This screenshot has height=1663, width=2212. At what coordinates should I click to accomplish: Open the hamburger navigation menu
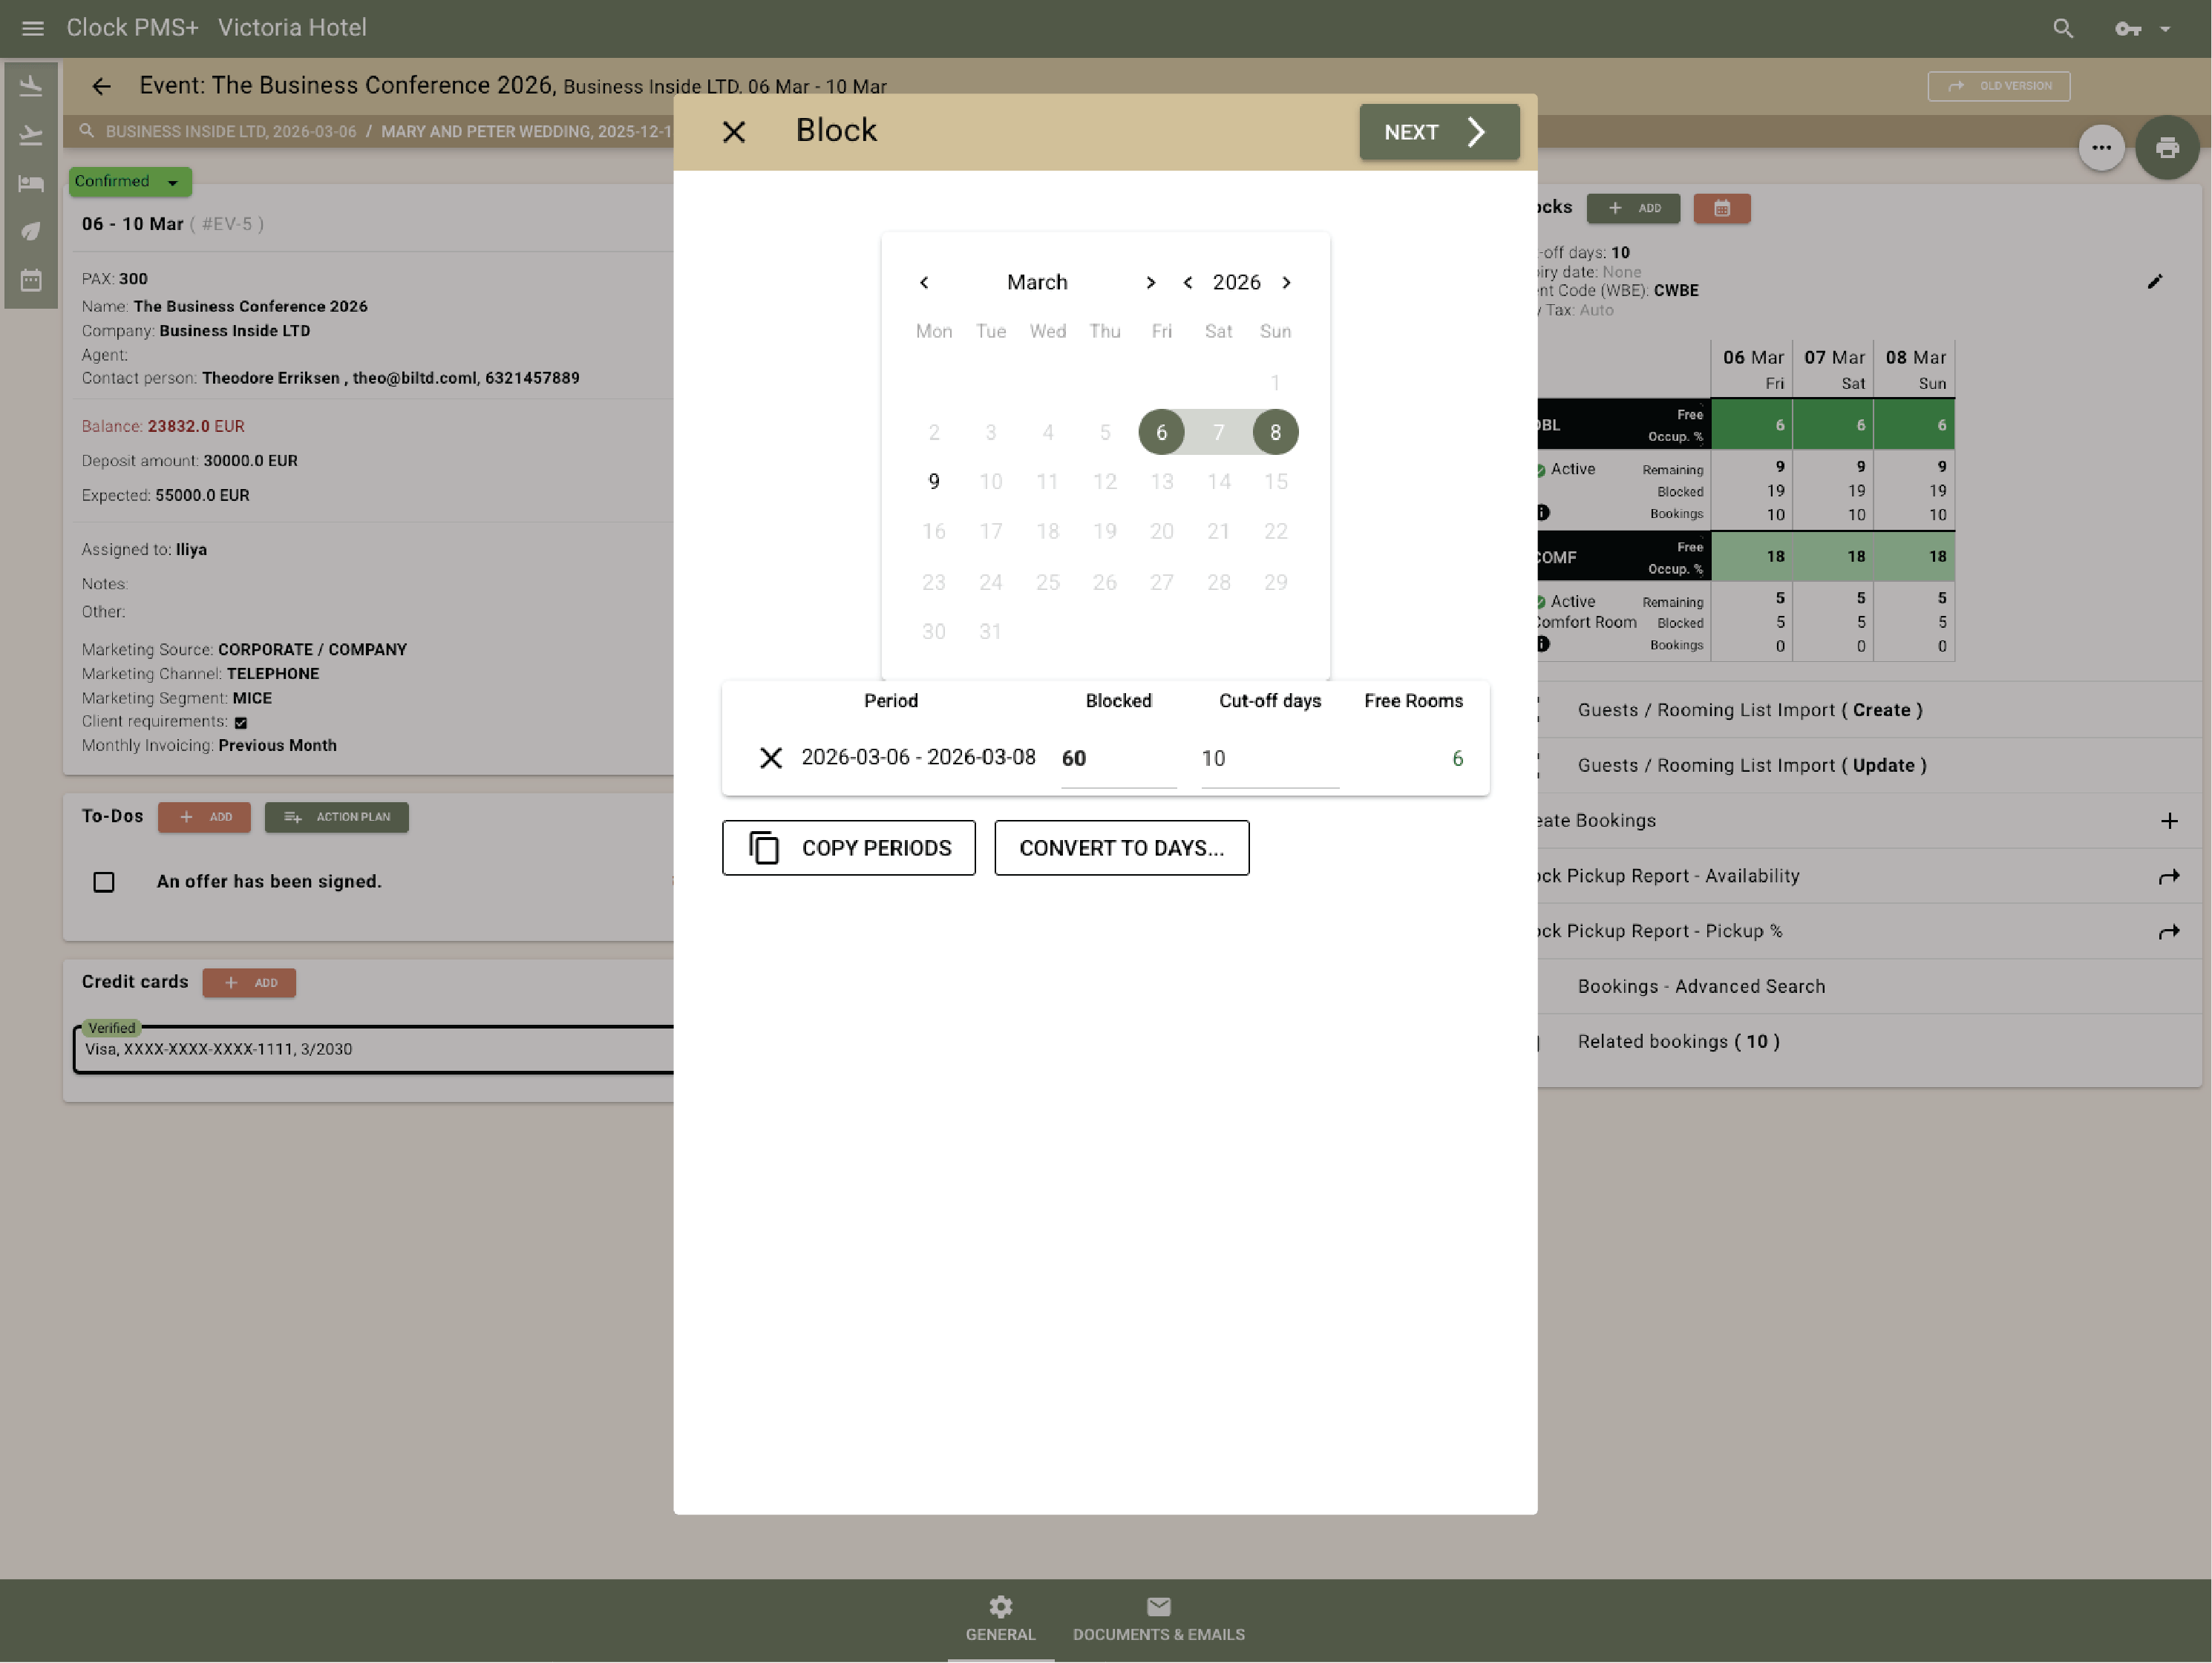pos(32,28)
